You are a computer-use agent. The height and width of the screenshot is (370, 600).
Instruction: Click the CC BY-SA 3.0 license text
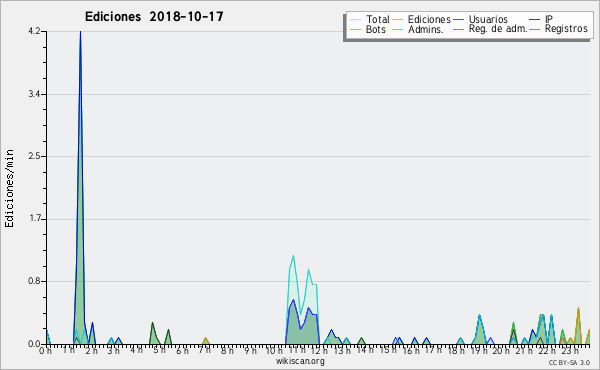(569, 362)
